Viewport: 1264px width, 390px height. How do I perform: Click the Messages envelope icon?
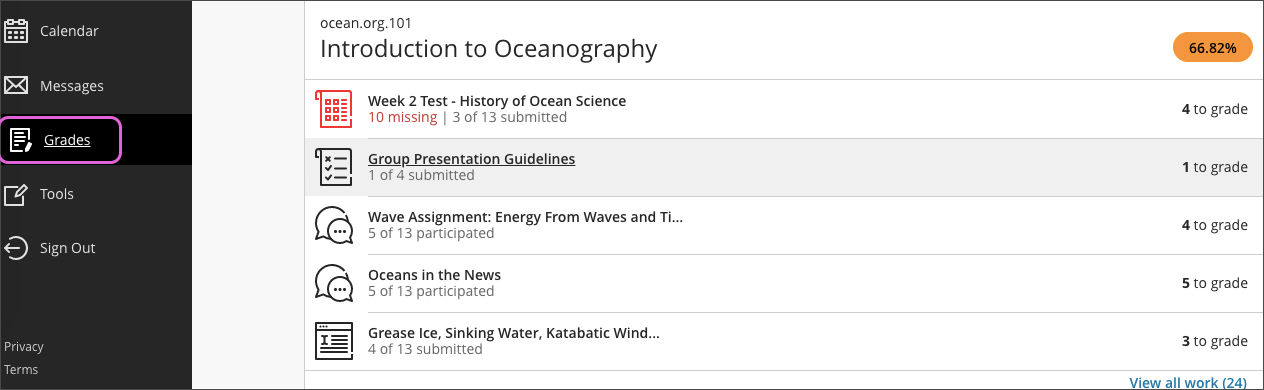pyautogui.click(x=16, y=86)
